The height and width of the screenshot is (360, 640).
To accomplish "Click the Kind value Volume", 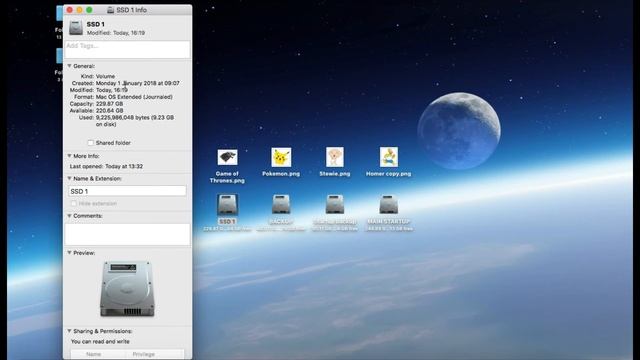I will (105, 76).
